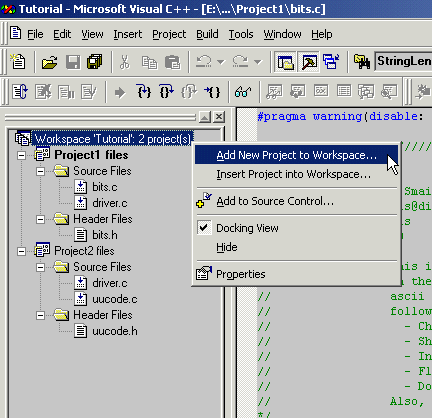The width and height of the screenshot is (432, 418).
Task: Click the Cut scissors icon
Action: [x=124, y=62]
